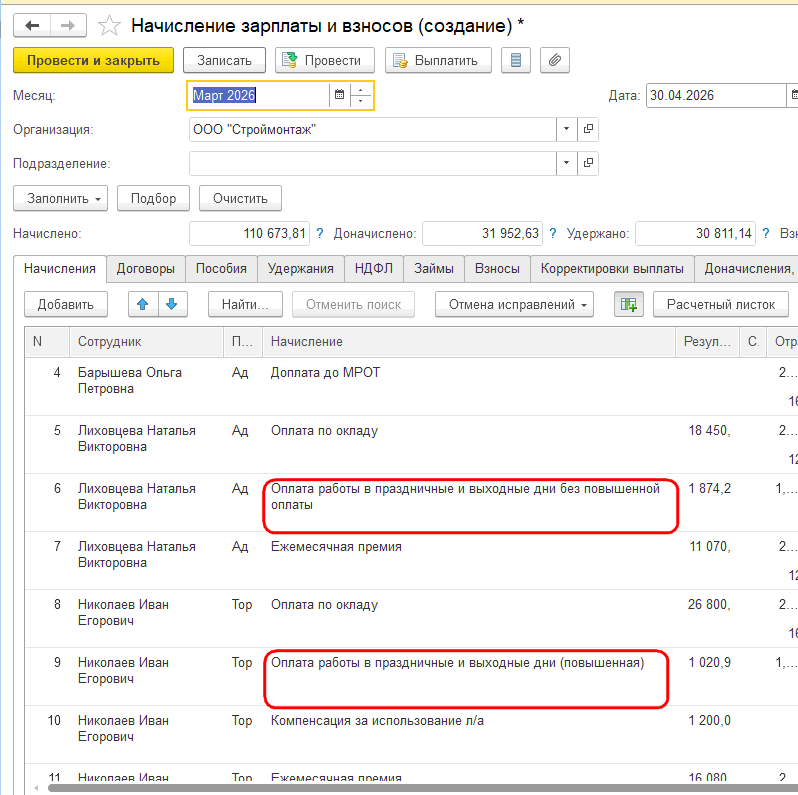This screenshot has height=795, width=798.
Task: Switch to the НДФЛ tab
Action: 374,269
